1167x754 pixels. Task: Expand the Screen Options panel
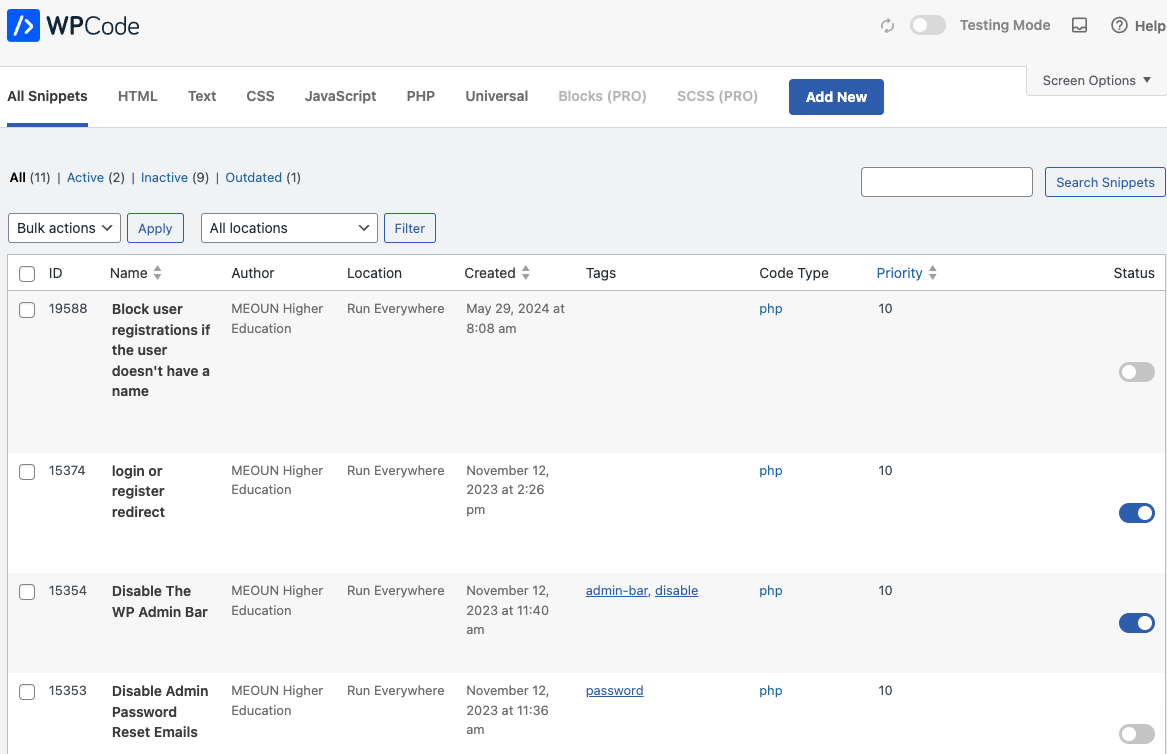1096,81
